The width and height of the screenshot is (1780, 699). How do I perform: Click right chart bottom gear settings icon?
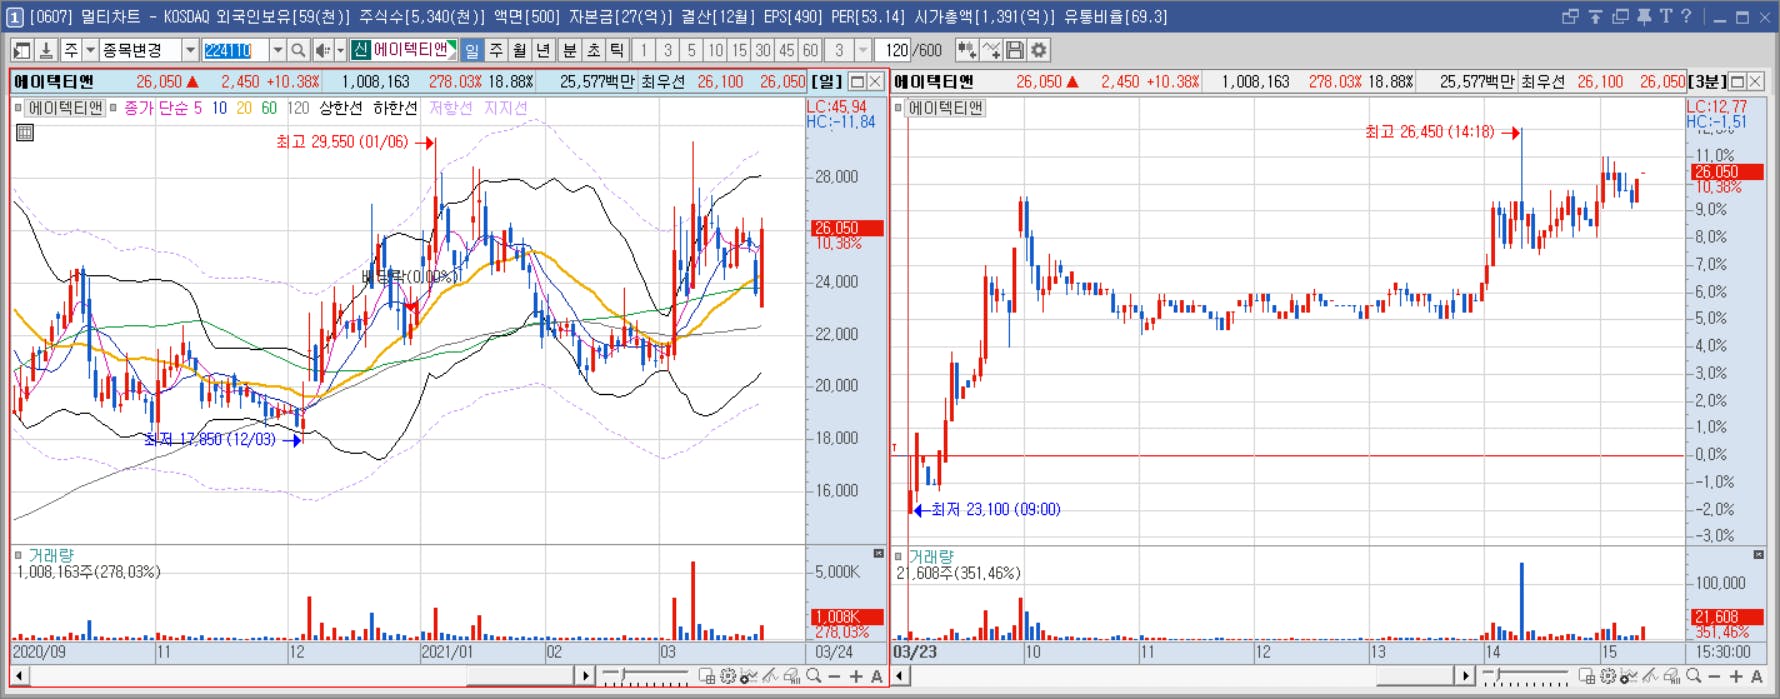click(x=1608, y=676)
